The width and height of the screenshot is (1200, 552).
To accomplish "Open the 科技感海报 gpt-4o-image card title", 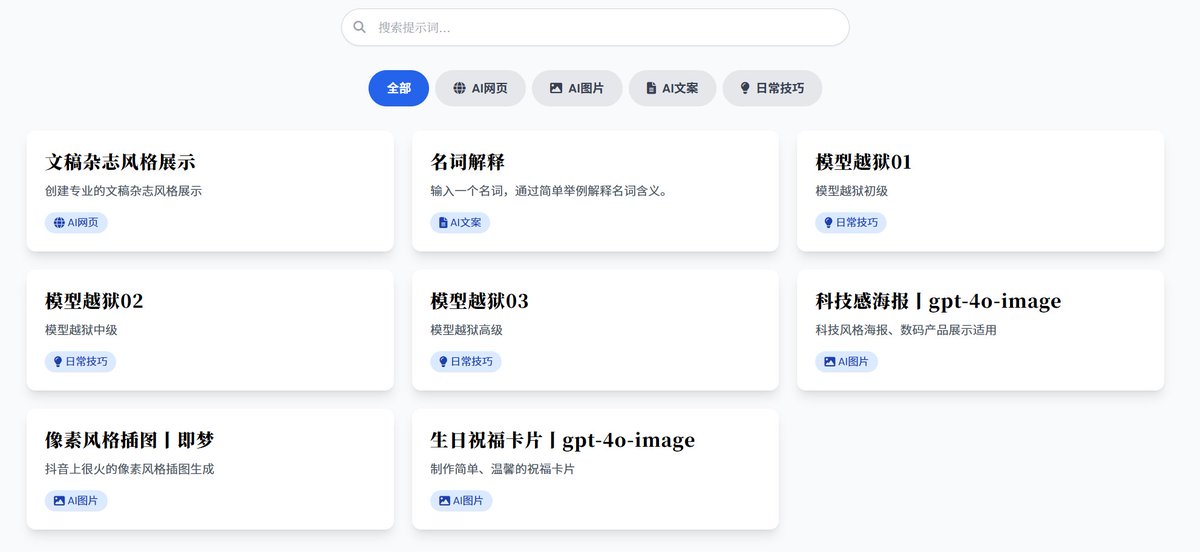I will 938,301.
